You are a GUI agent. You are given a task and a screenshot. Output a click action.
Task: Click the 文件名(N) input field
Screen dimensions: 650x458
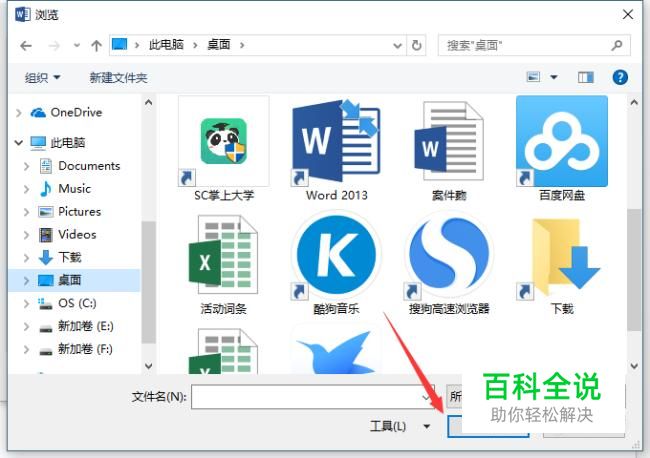tap(313, 397)
